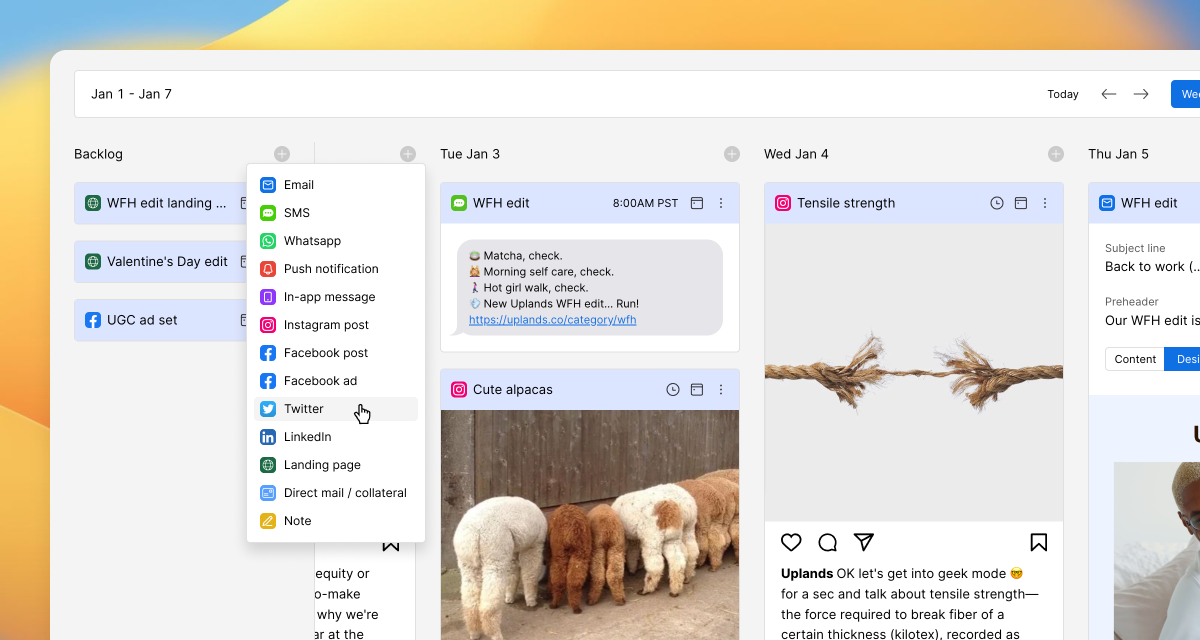
Task: Choose In-app message entry
Action: click(336, 297)
